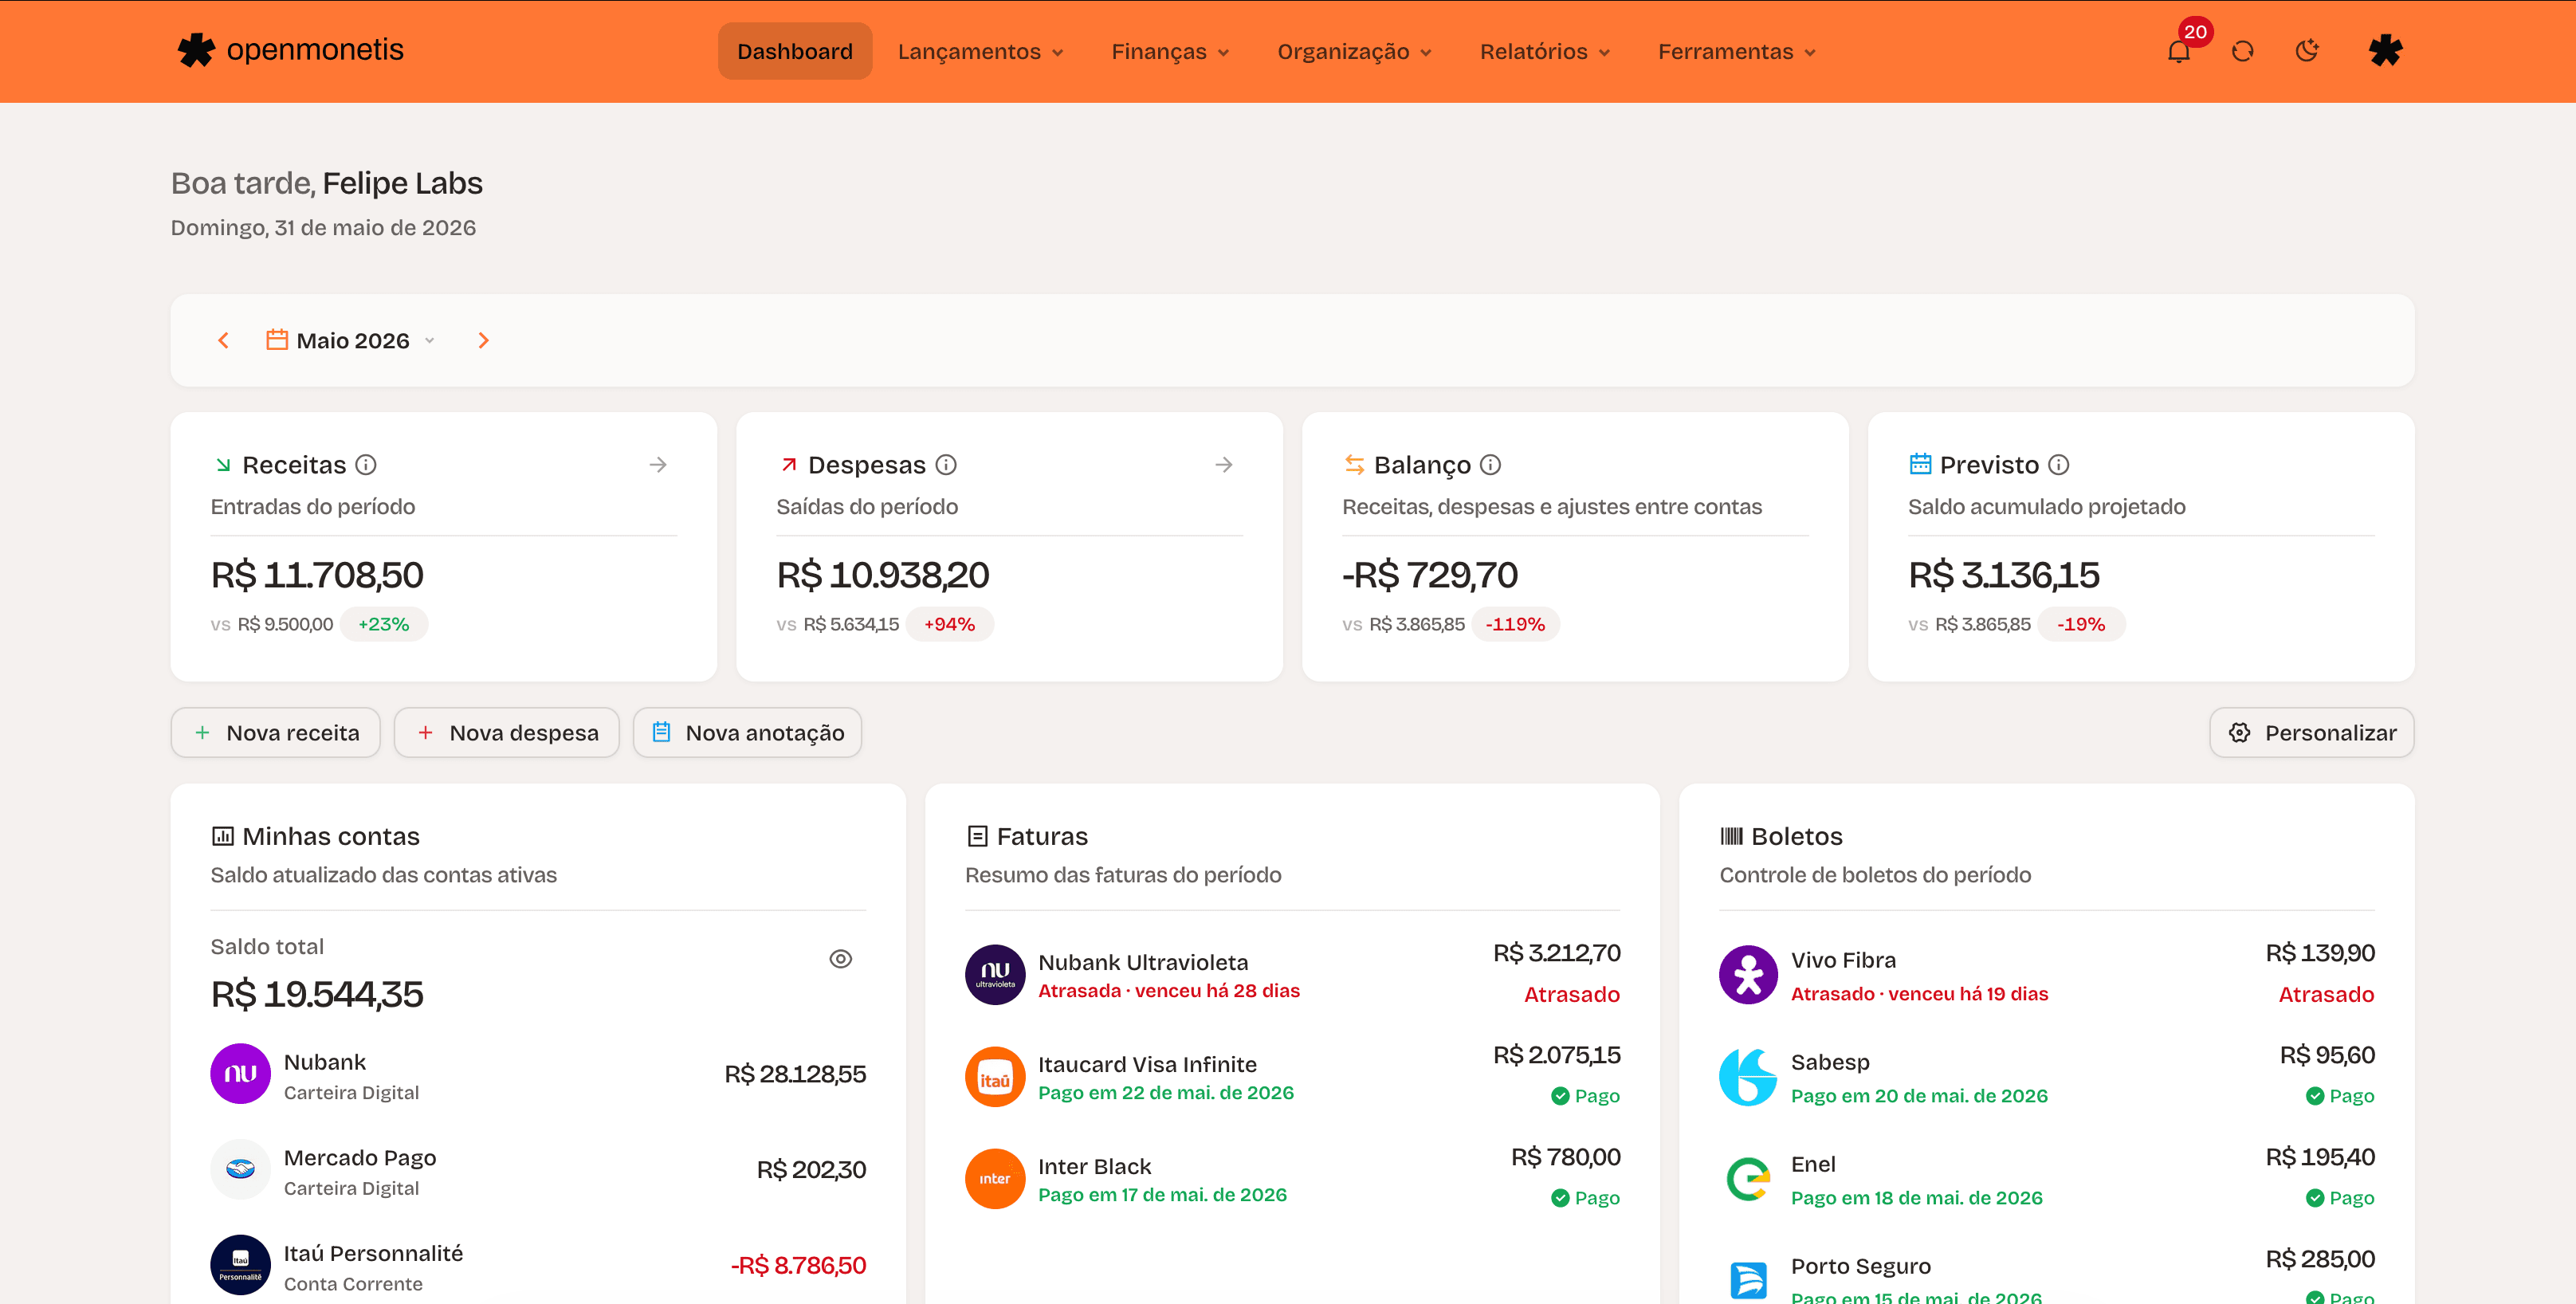Expand the Relatórios menu
This screenshot has height=1304, width=2576.
(x=1544, y=51)
